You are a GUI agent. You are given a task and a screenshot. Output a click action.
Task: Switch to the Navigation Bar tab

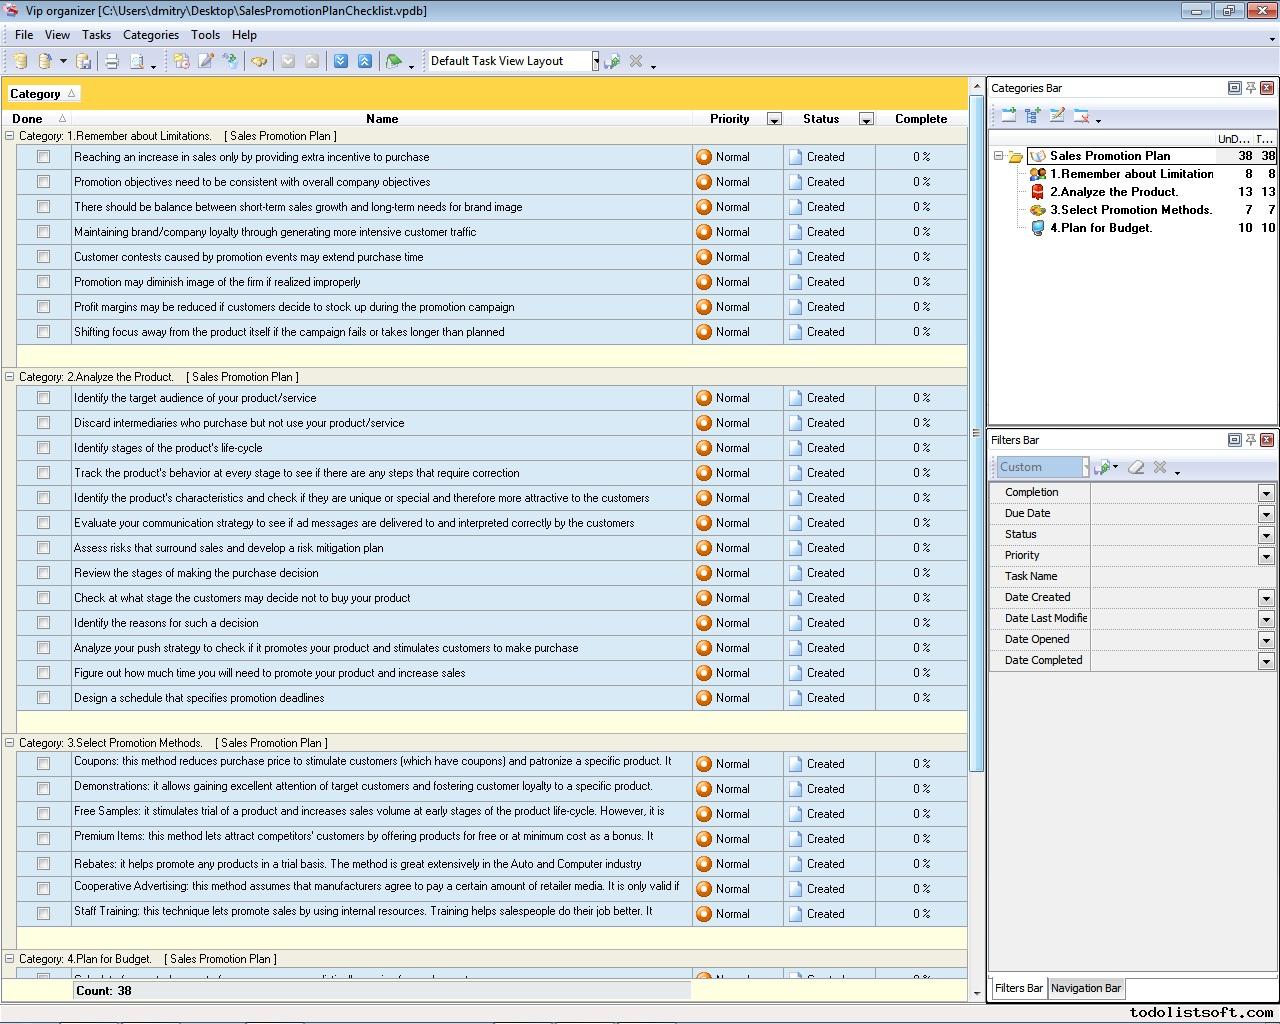pos(1085,988)
